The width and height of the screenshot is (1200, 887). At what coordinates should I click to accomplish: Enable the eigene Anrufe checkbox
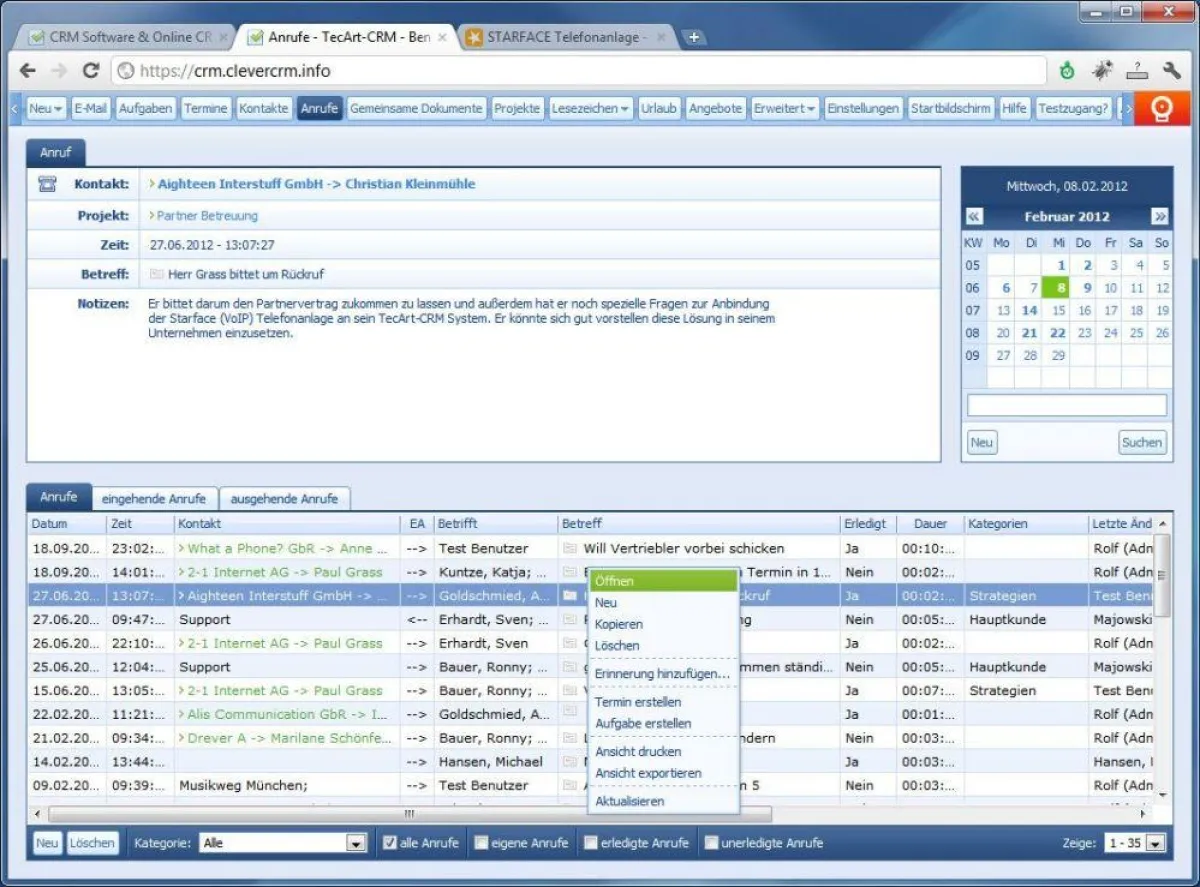click(482, 843)
